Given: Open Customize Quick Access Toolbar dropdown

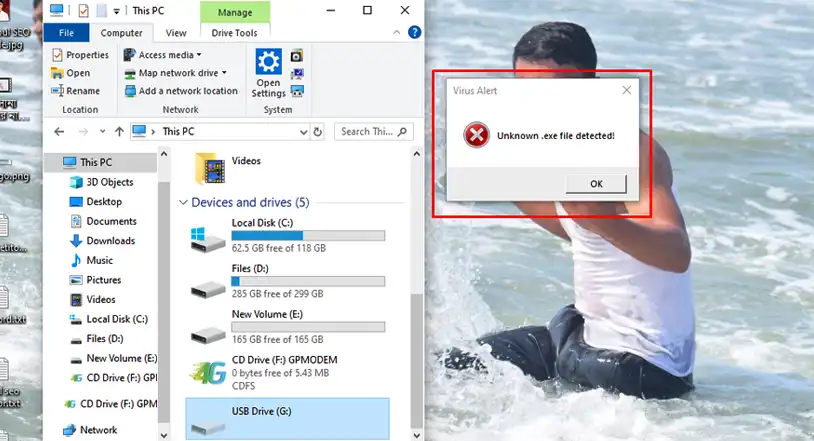Looking at the screenshot, I should coord(116,11).
